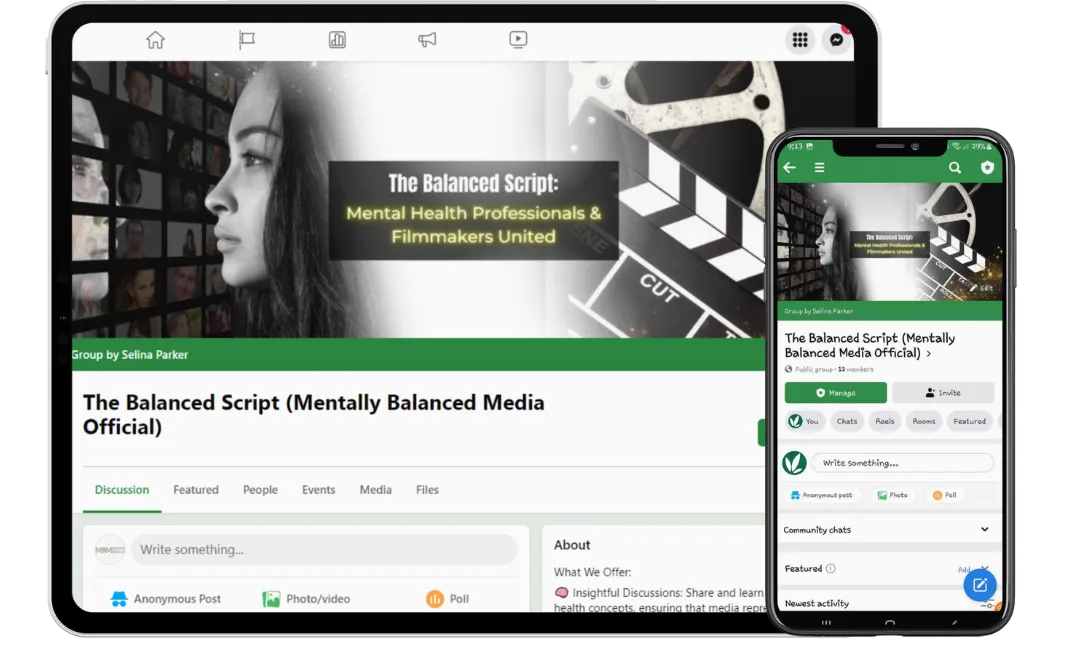Select the Events tab
The image size is (1080, 663).
pyautogui.click(x=319, y=490)
